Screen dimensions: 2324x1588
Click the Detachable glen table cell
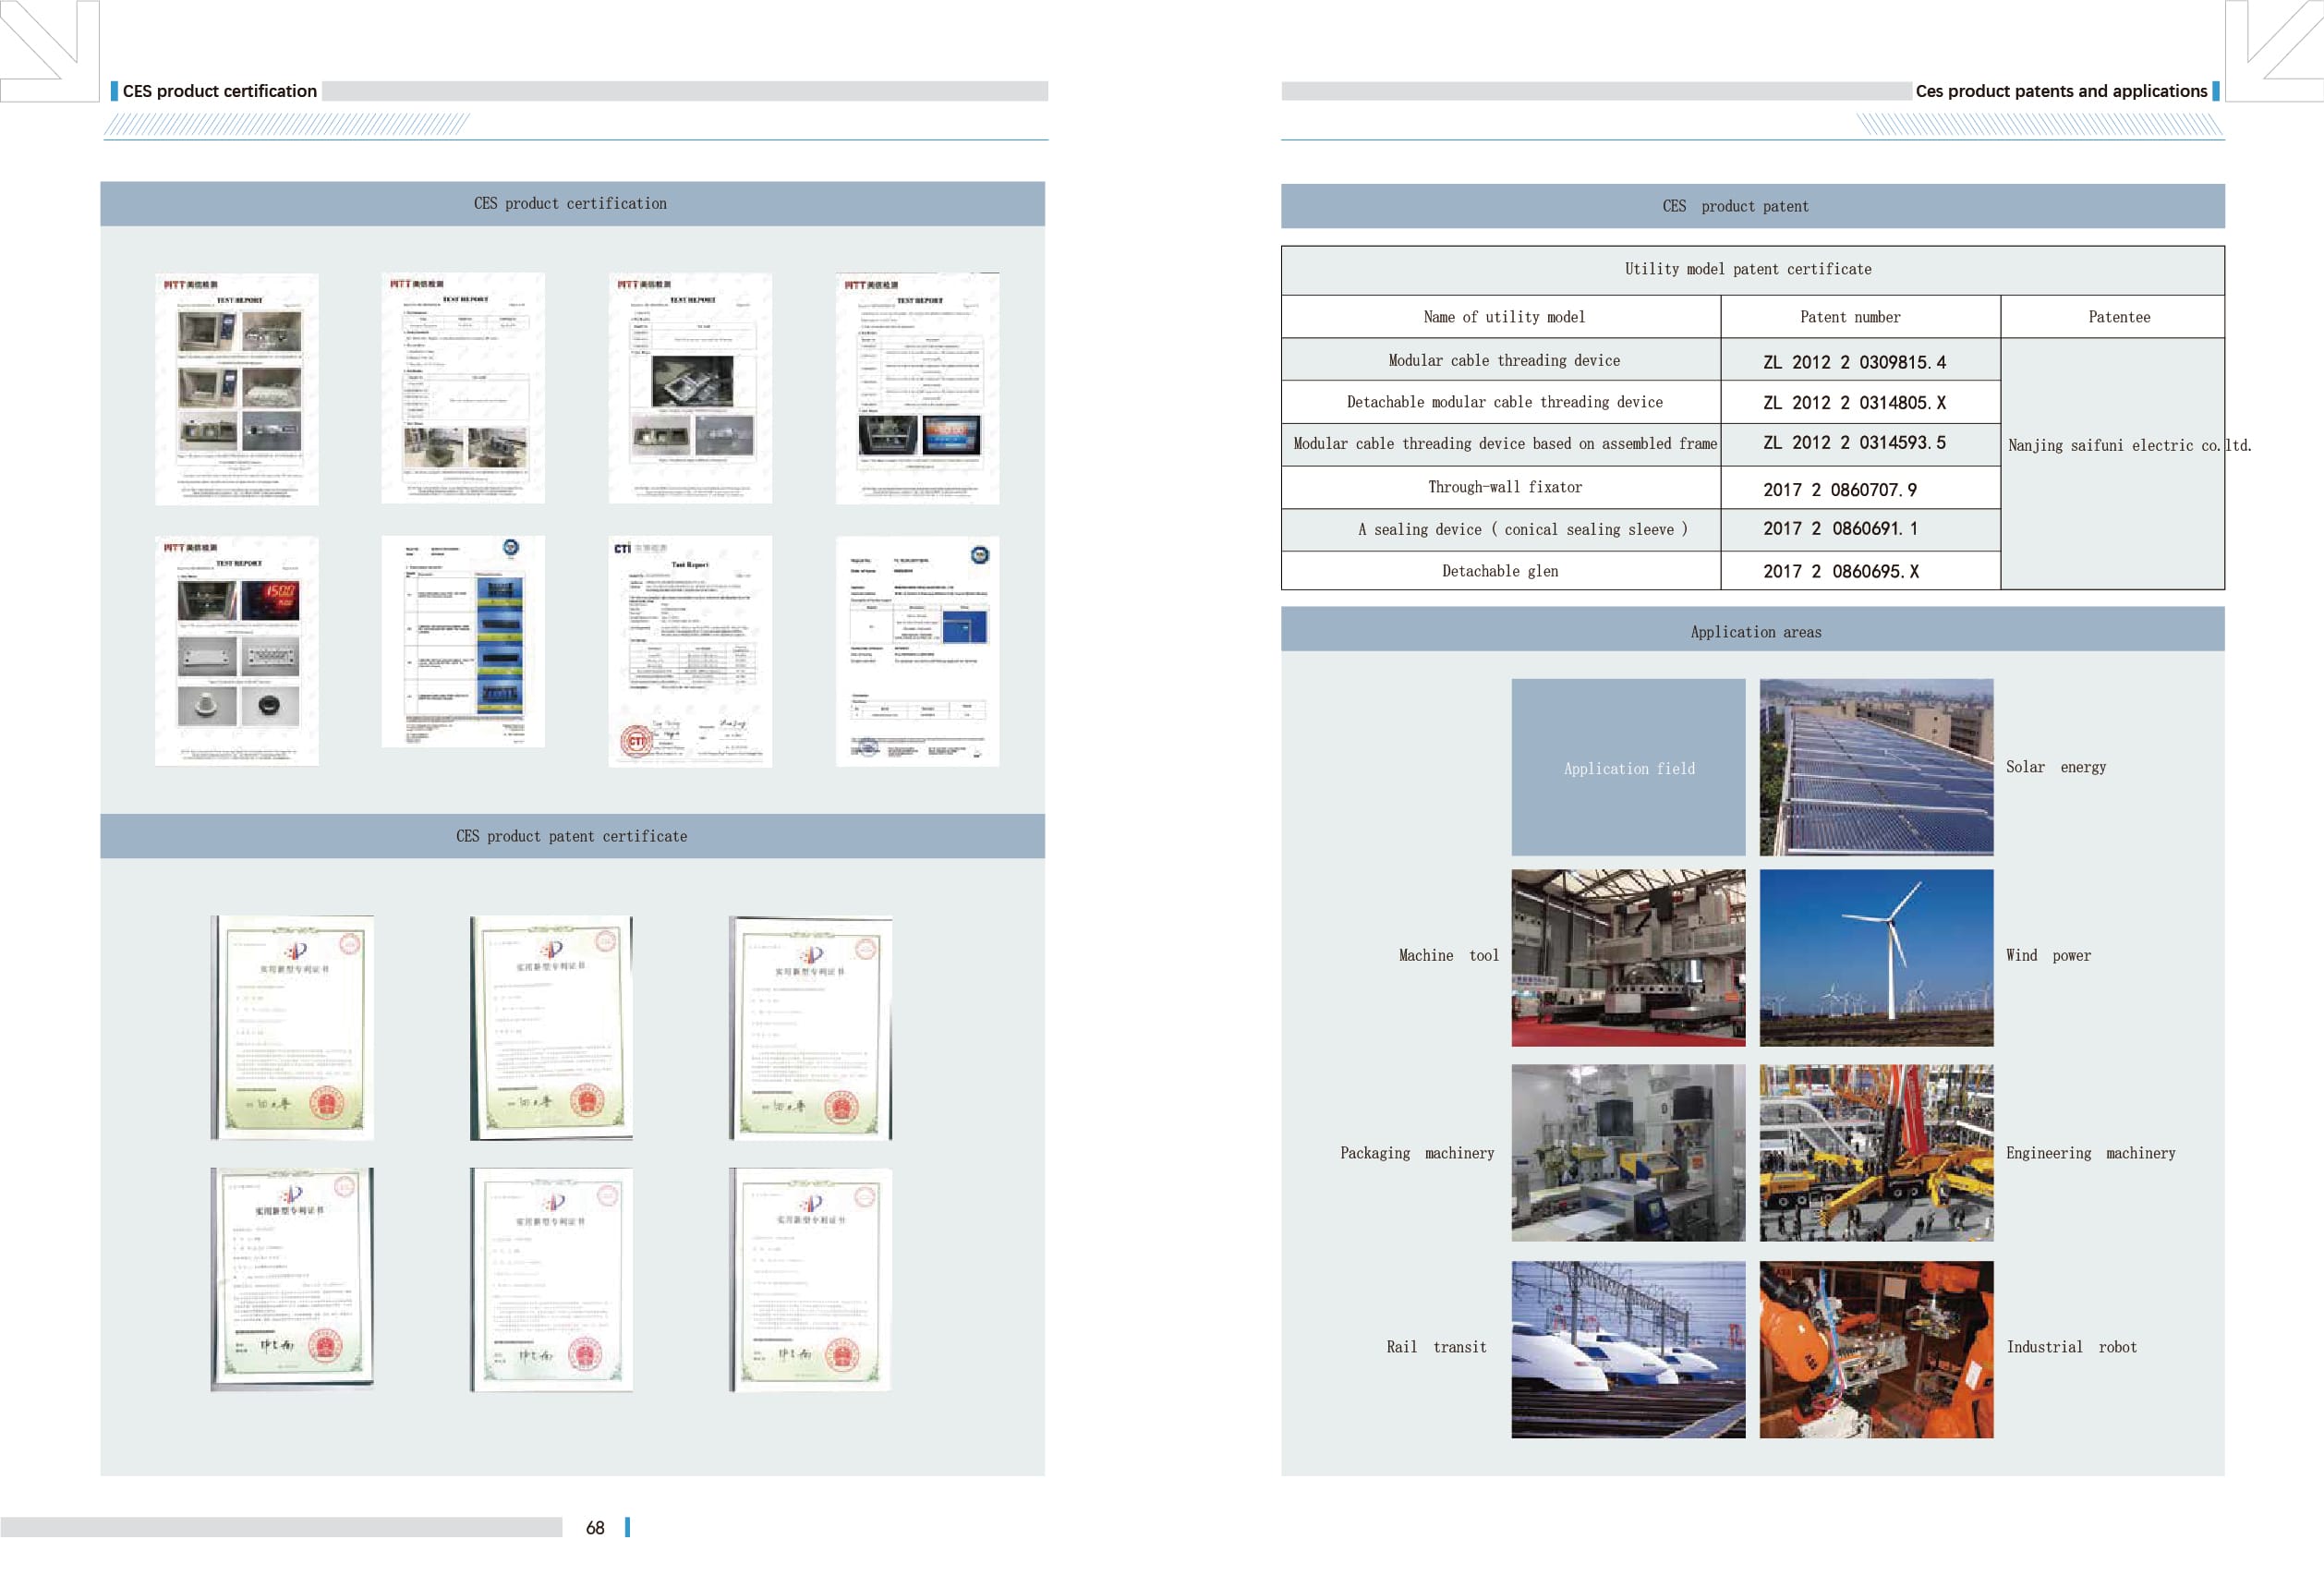1500,571
